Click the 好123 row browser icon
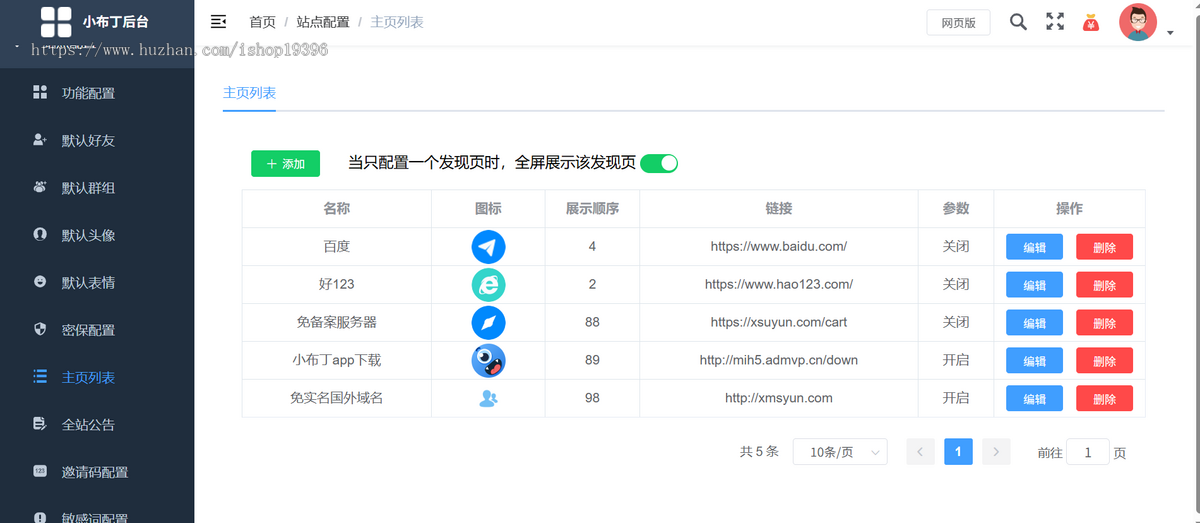The height and width of the screenshot is (523, 1200). [488, 285]
